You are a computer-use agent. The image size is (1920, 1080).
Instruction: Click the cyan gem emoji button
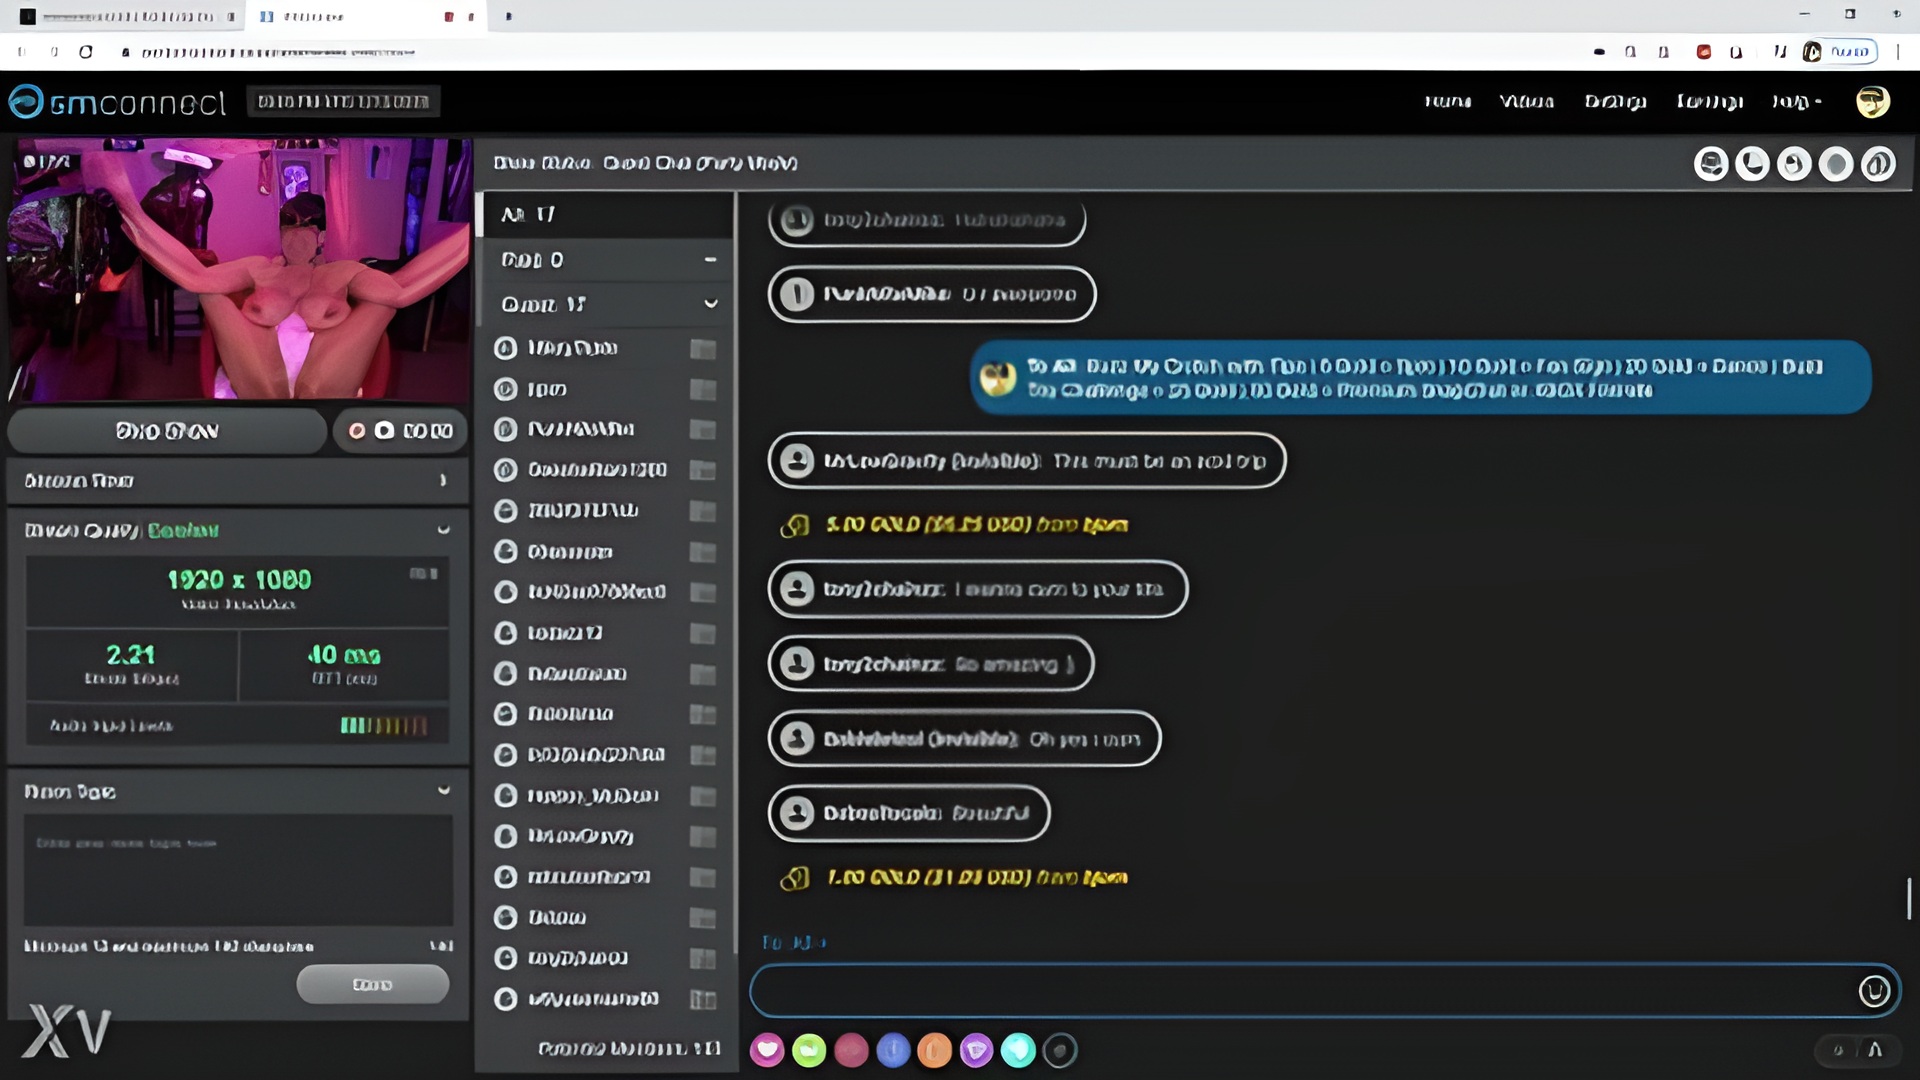pos(1018,1050)
